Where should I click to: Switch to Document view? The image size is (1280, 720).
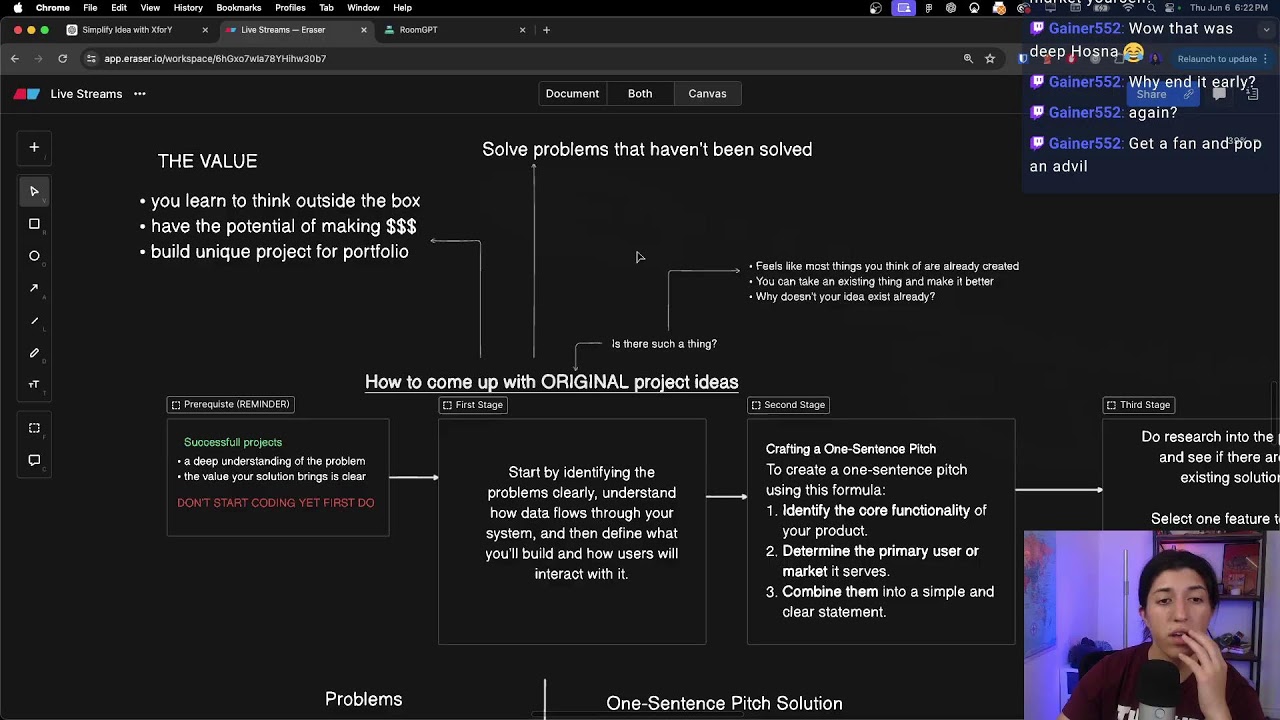(x=572, y=94)
